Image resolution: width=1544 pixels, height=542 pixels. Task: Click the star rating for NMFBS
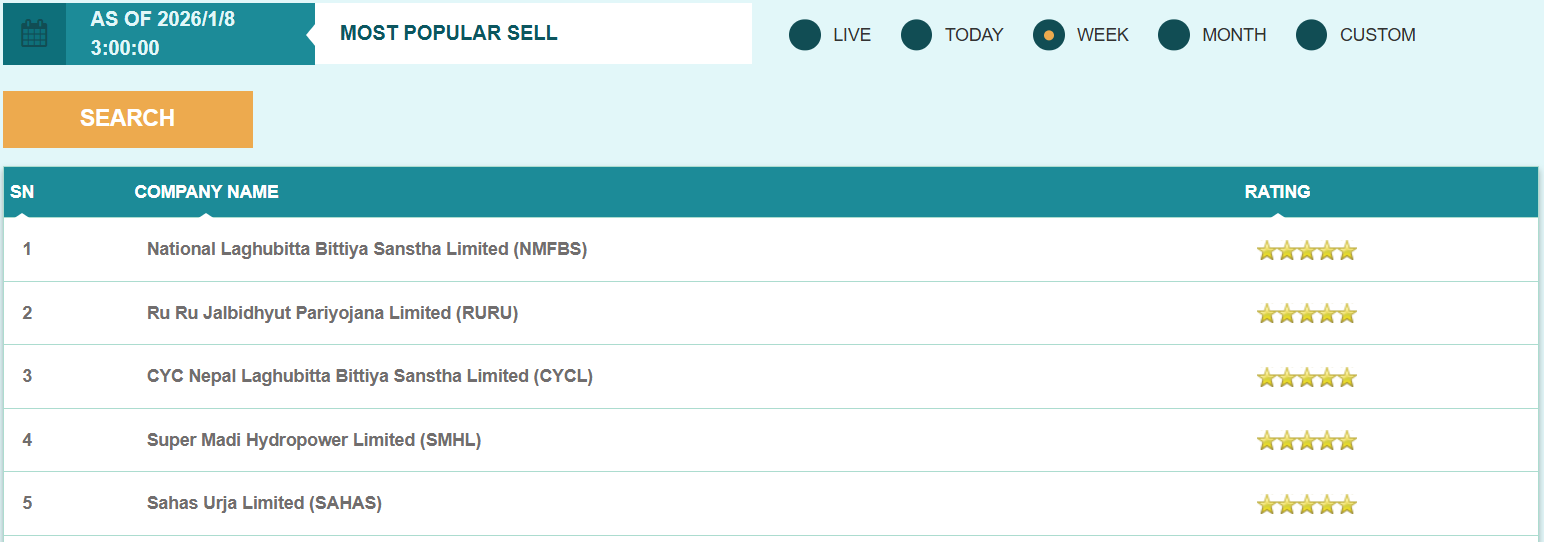click(1306, 250)
